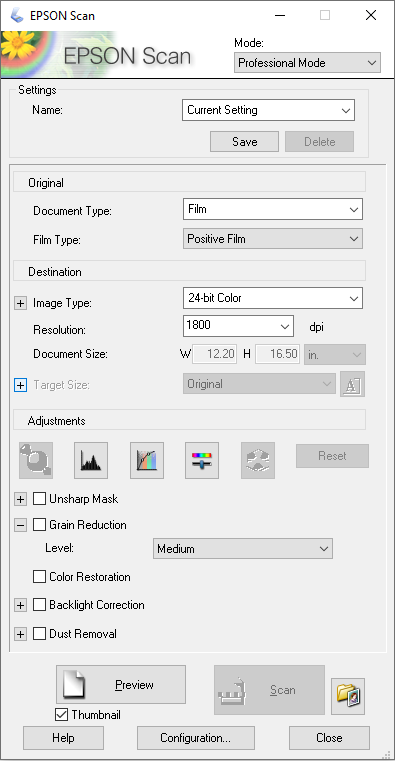Open the Resolution dropdown
The image size is (395, 761).
coord(284,326)
